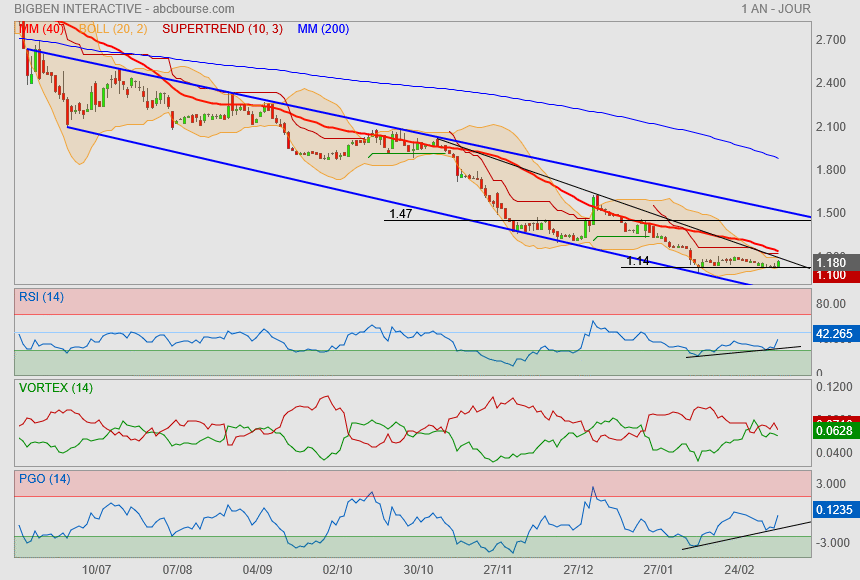Click the VORTEX (14) panel title
This screenshot has width=860, height=580.
[56, 388]
